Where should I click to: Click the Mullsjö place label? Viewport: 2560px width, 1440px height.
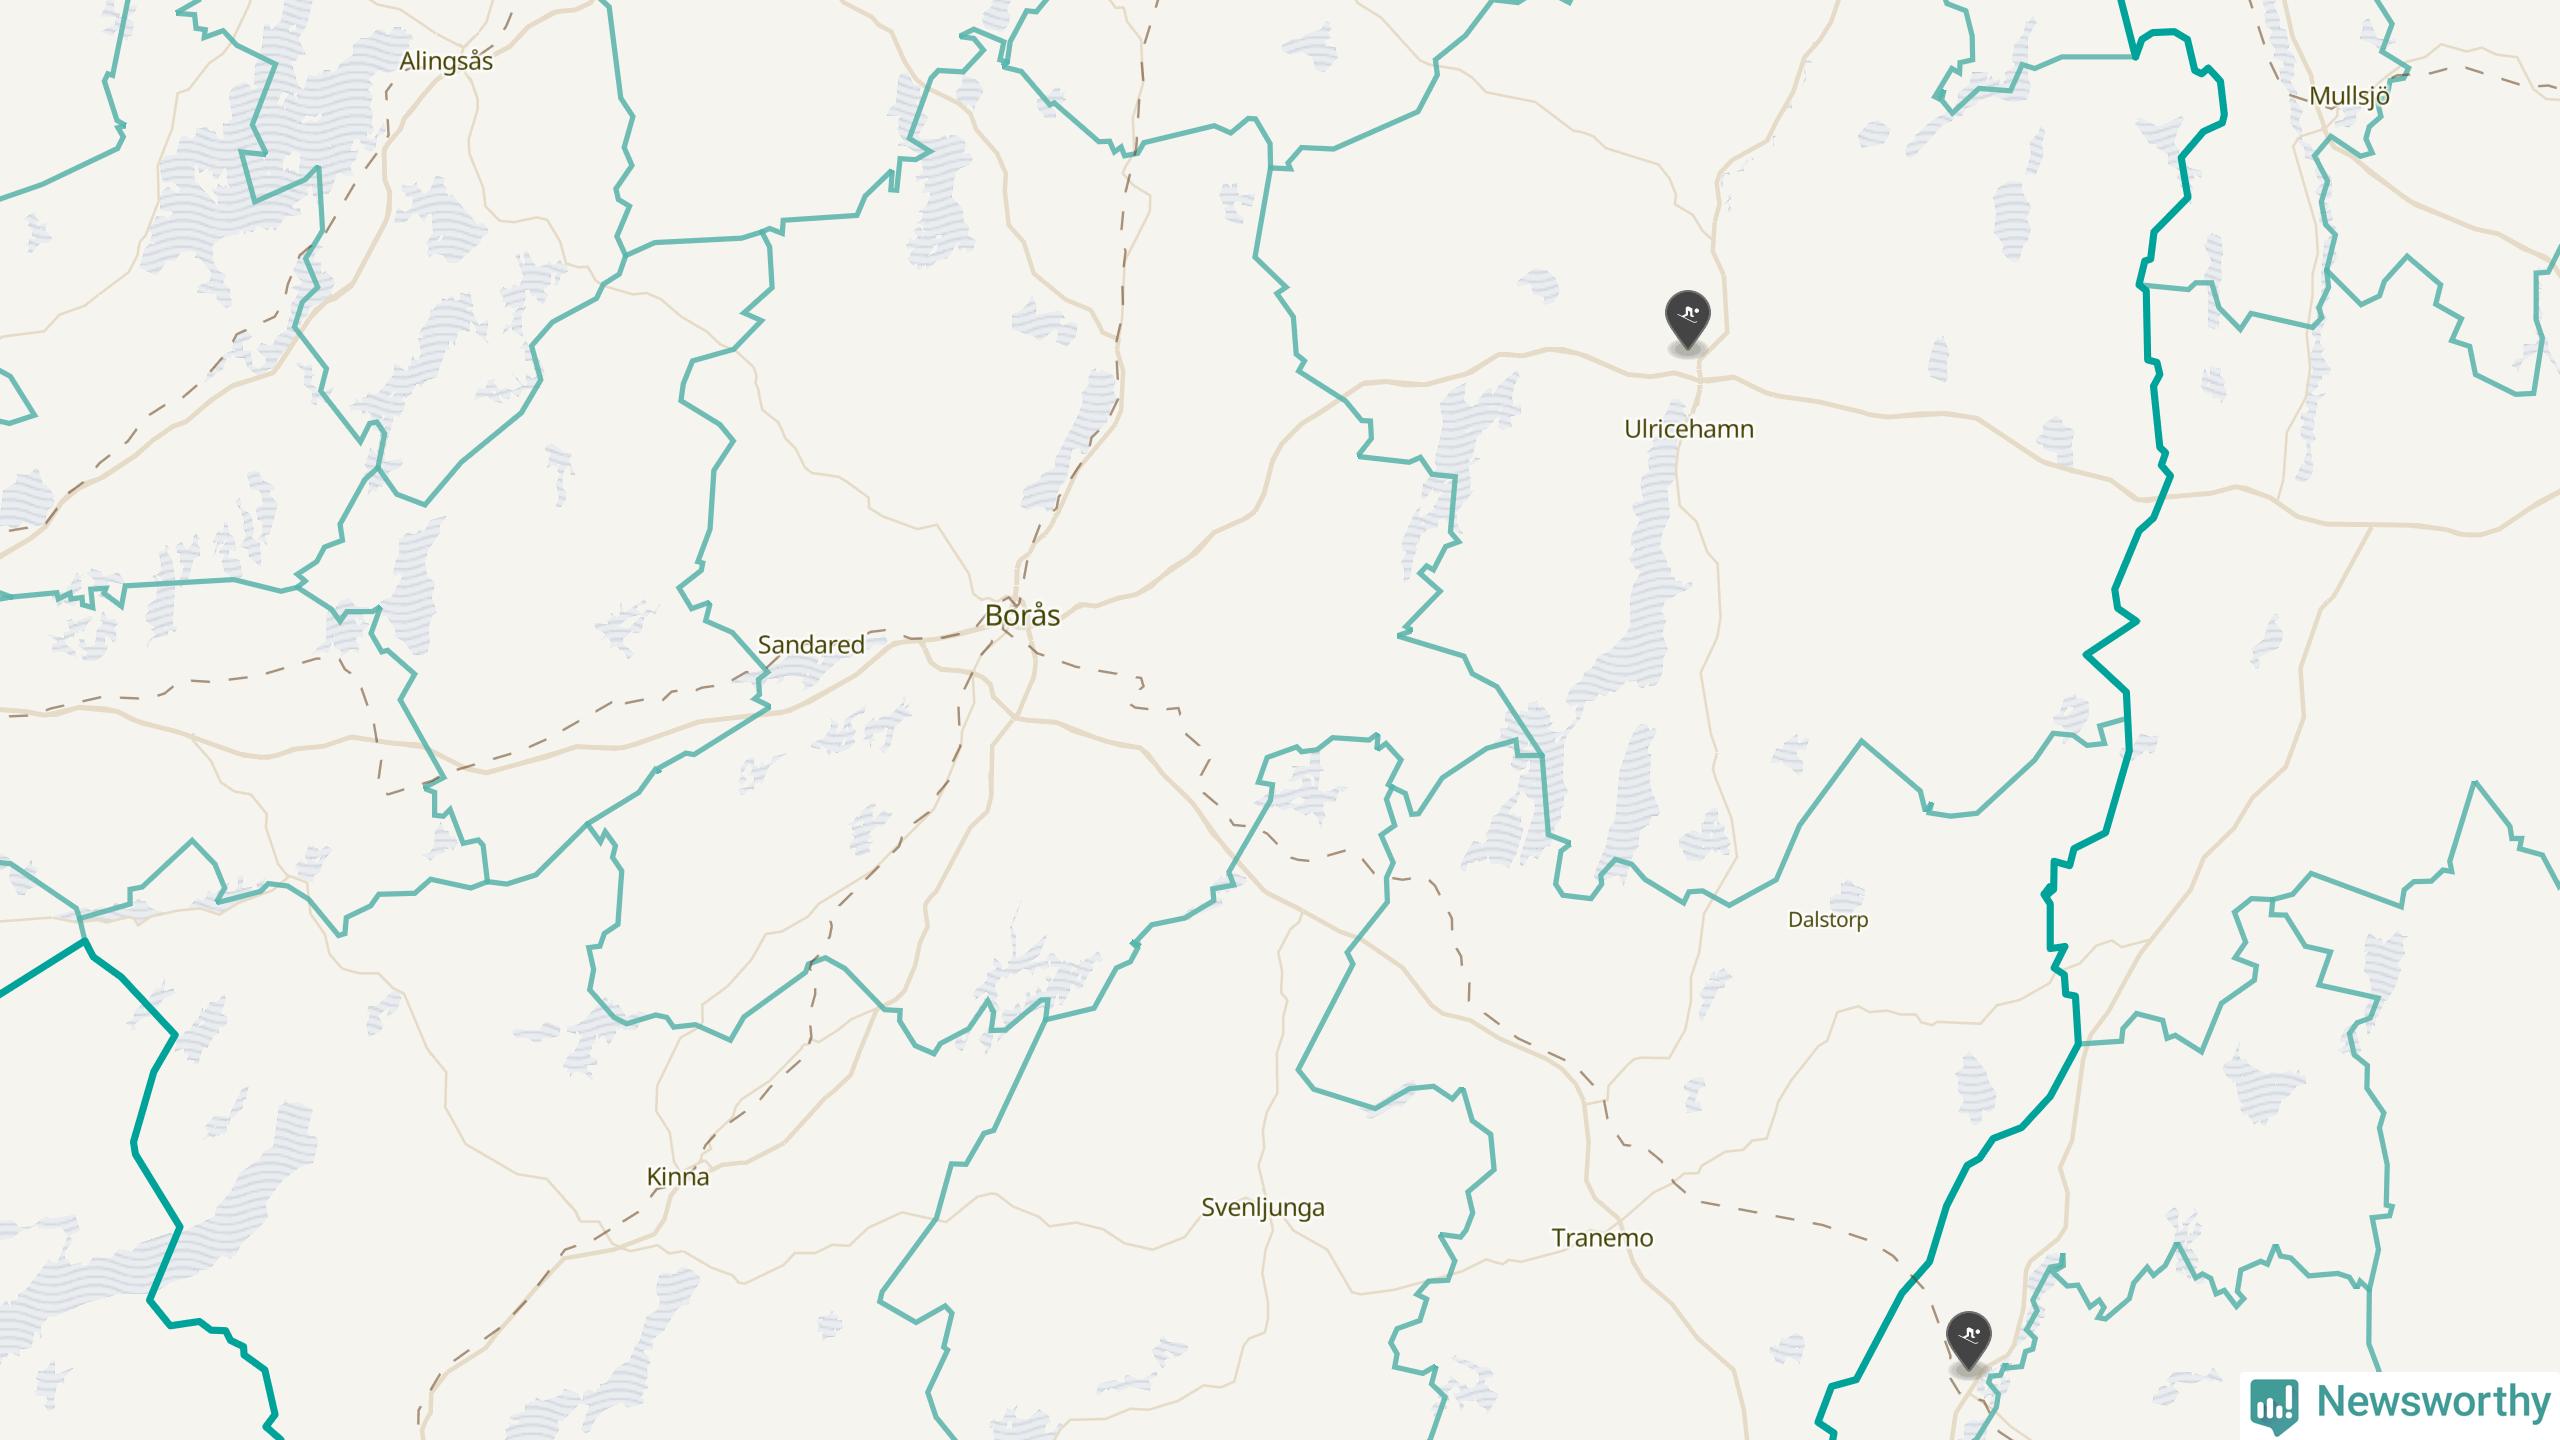pyautogui.click(x=2349, y=97)
